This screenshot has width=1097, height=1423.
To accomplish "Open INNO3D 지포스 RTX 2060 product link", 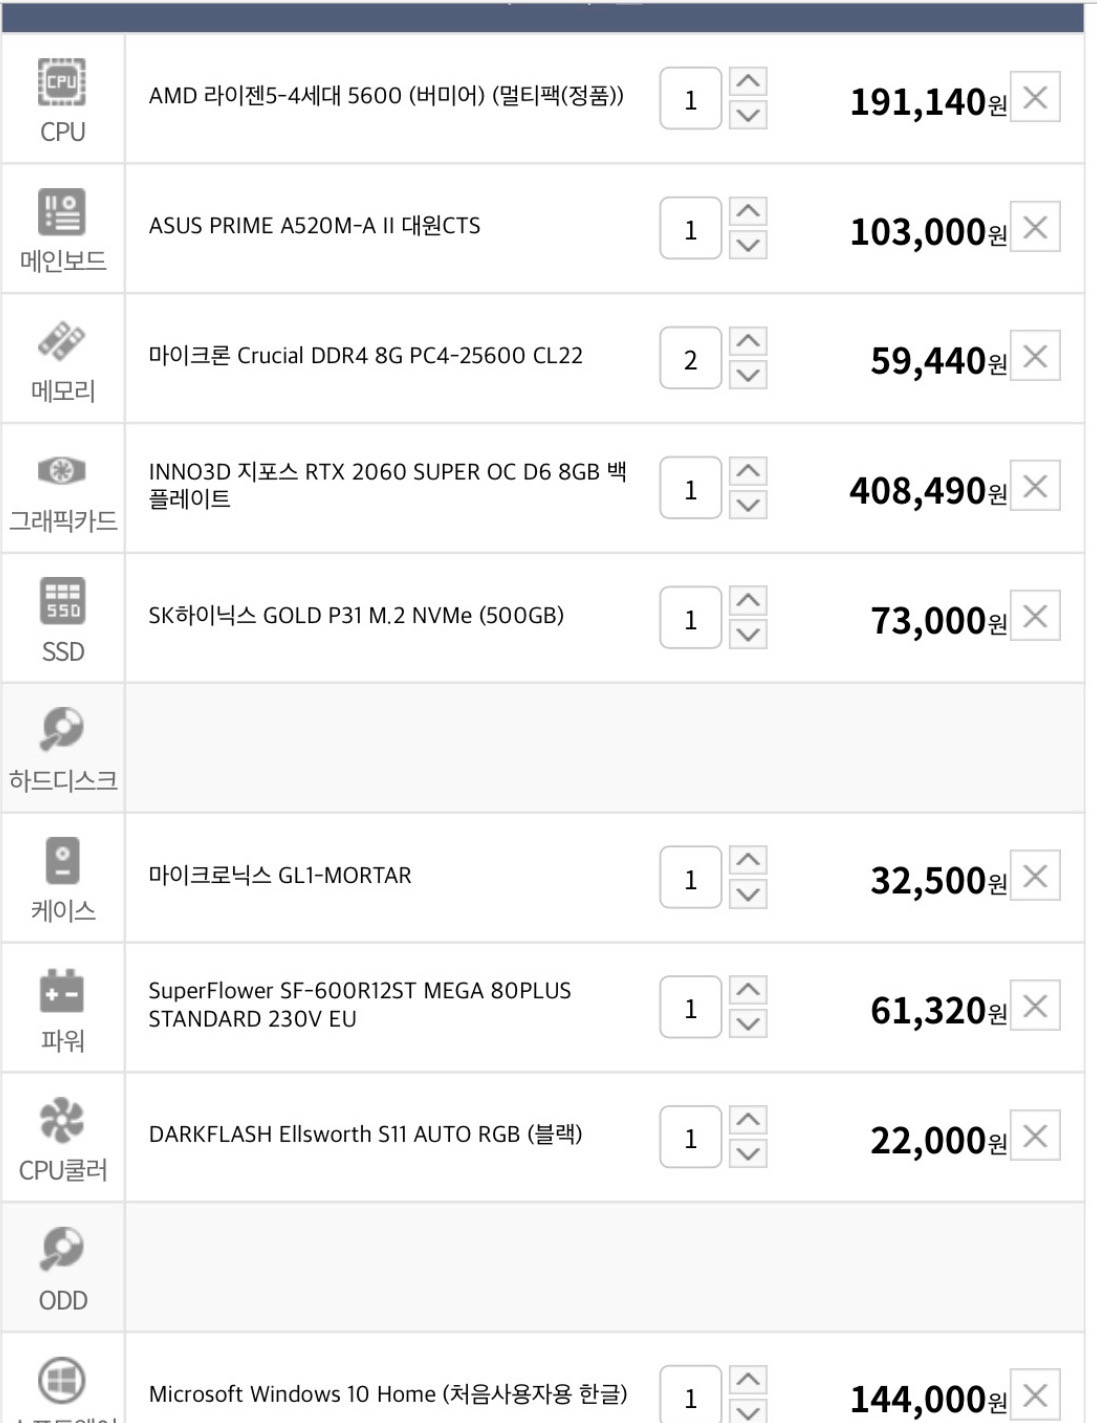I will tap(387, 485).
